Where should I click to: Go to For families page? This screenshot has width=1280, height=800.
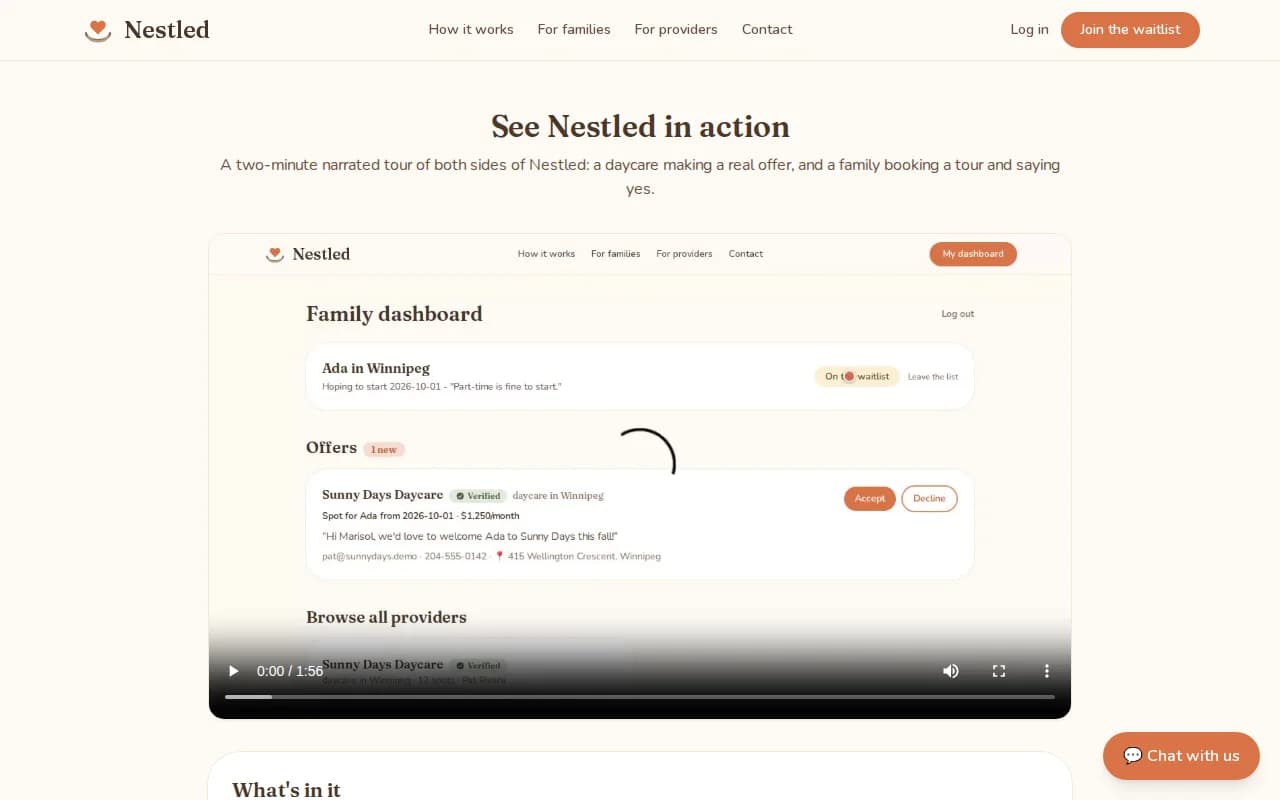point(574,29)
